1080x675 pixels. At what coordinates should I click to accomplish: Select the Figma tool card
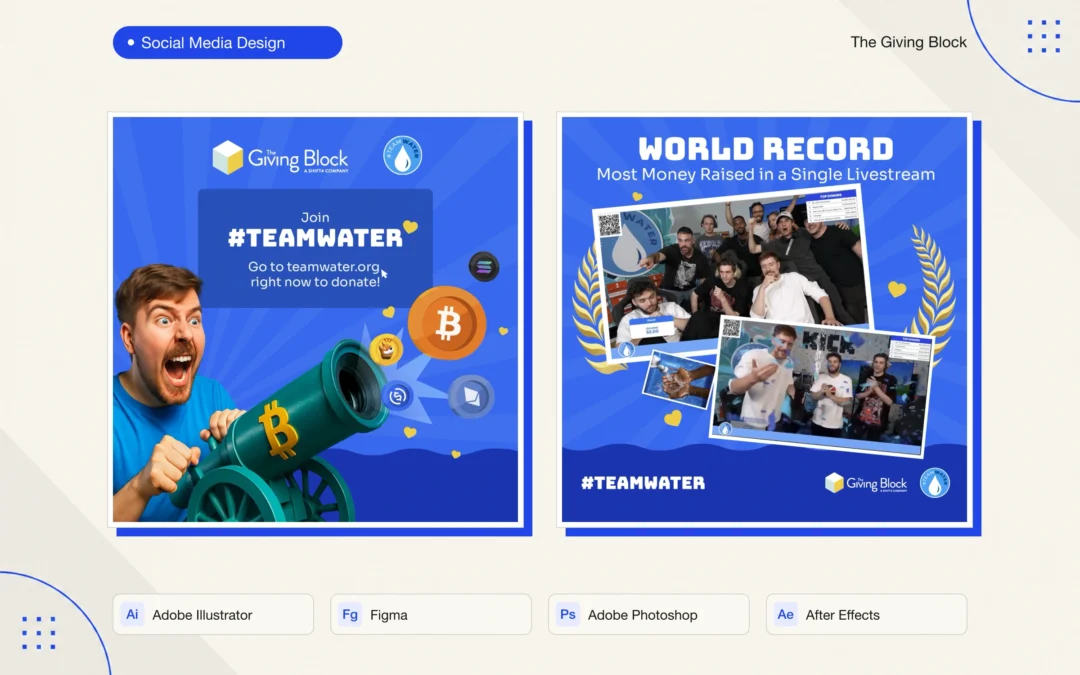[430, 614]
